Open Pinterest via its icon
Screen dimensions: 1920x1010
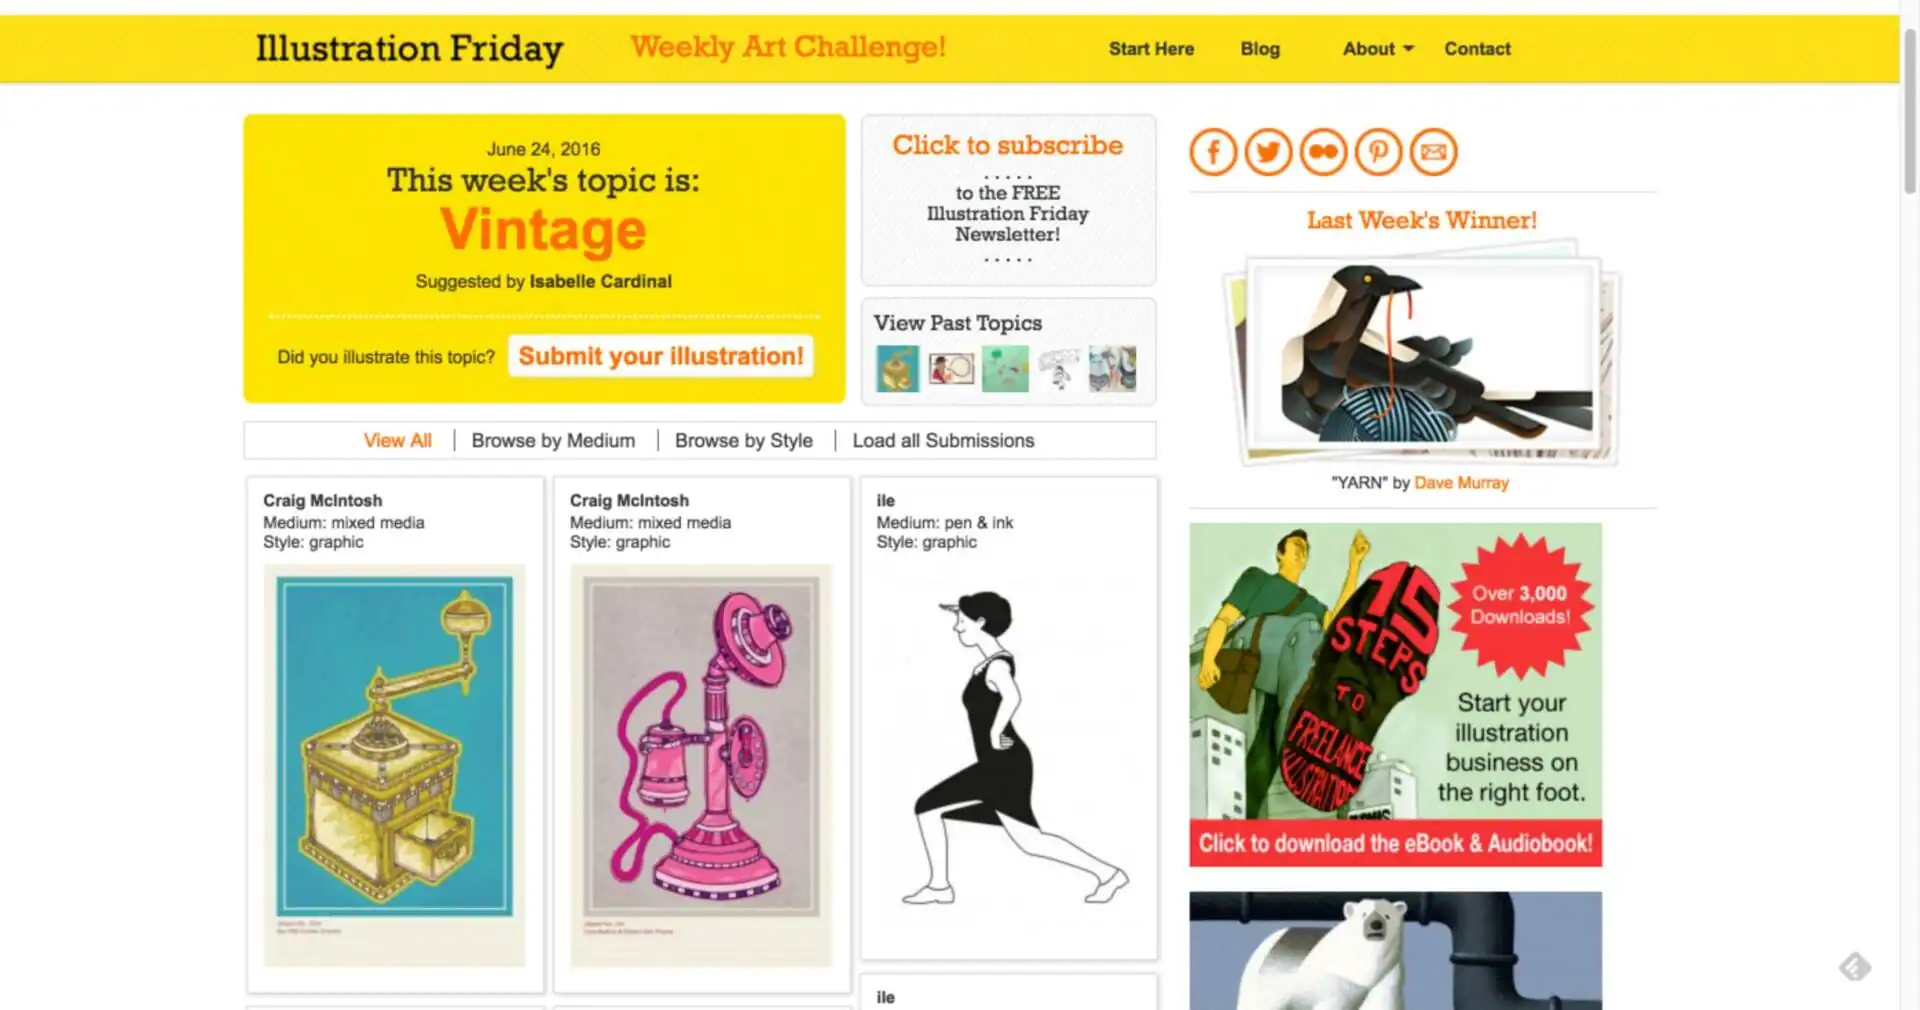tap(1377, 152)
